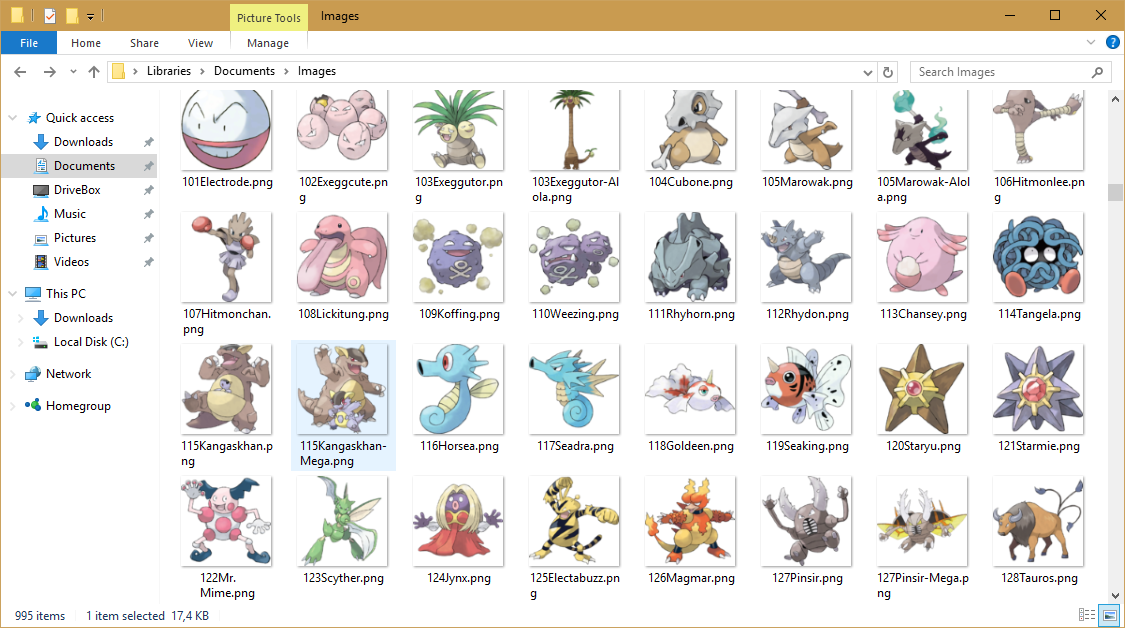
Task: Click the 111Rhyhorn.png file name
Action: pyautogui.click(x=691, y=314)
